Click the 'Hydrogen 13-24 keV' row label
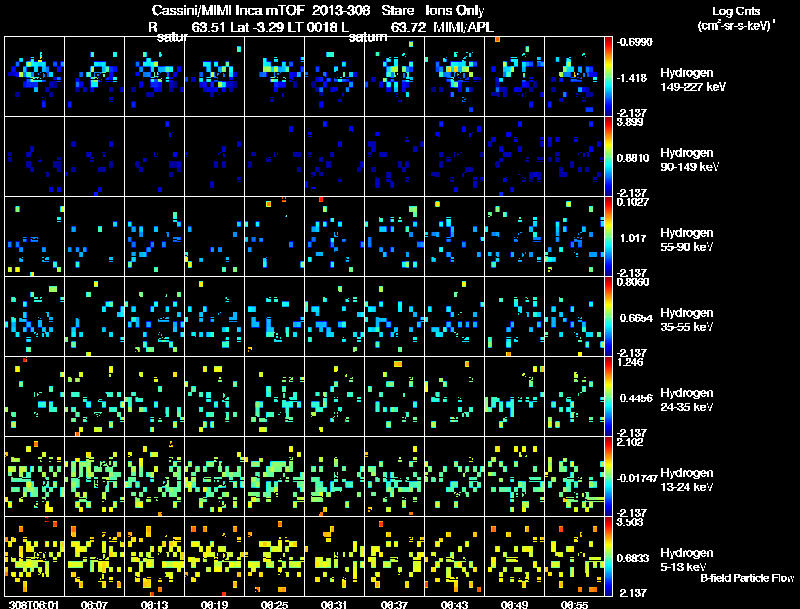 click(x=687, y=480)
